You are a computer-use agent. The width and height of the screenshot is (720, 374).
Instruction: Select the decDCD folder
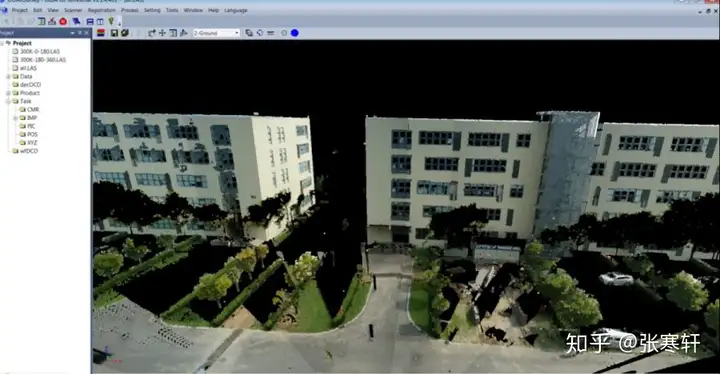tap(30, 85)
